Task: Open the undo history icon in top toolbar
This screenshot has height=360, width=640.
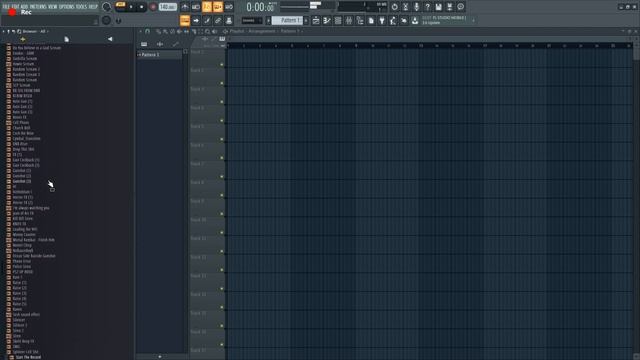Action: [x=394, y=7]
